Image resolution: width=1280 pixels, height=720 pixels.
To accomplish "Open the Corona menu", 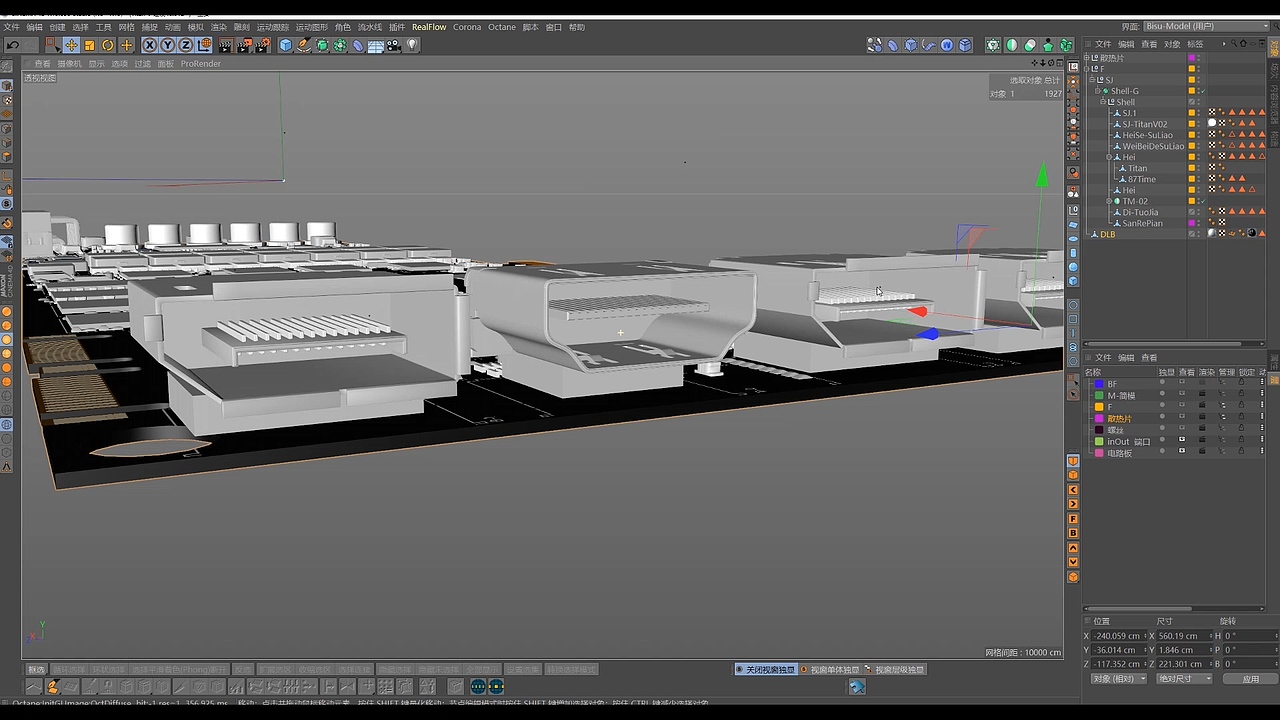I will click(x=467, y=27).
